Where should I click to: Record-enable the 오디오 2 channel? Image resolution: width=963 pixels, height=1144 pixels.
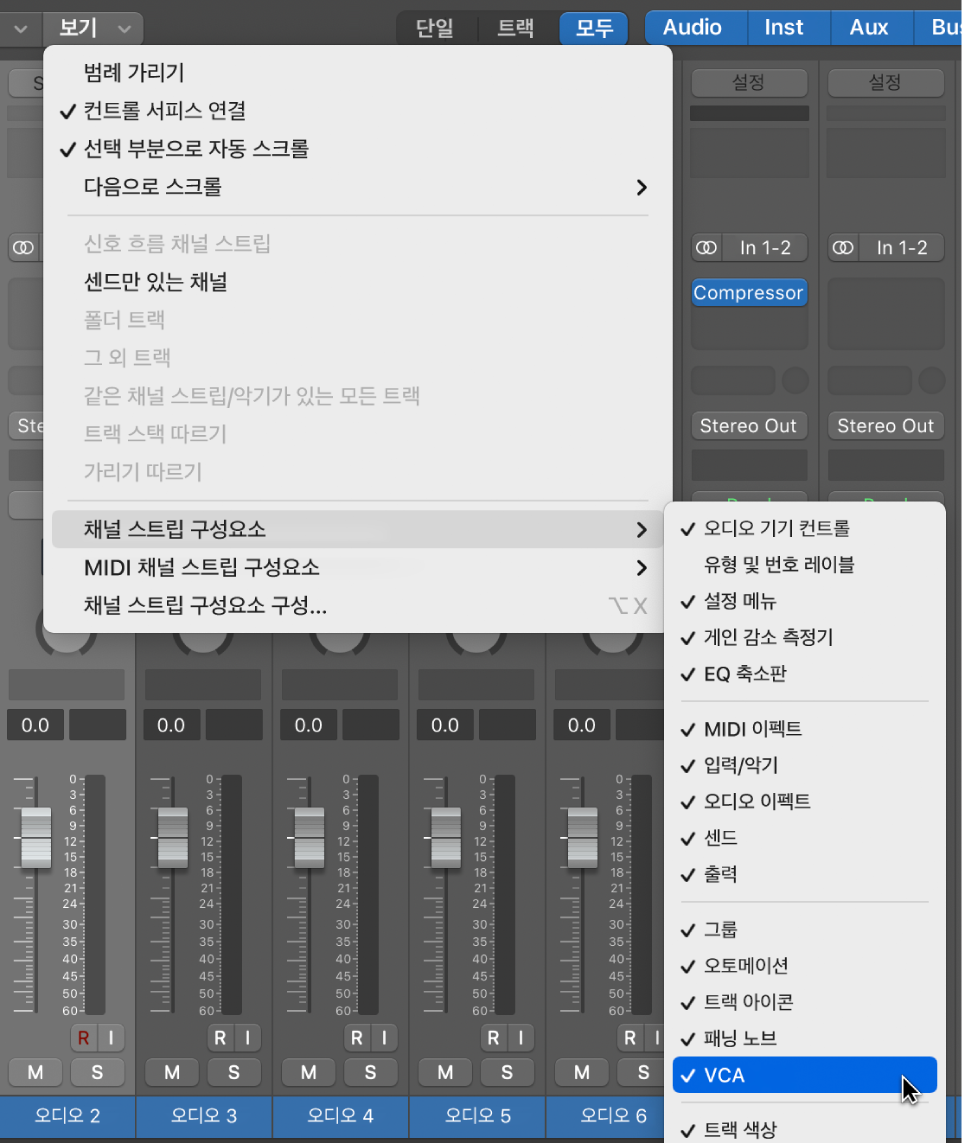[83, 1037]
